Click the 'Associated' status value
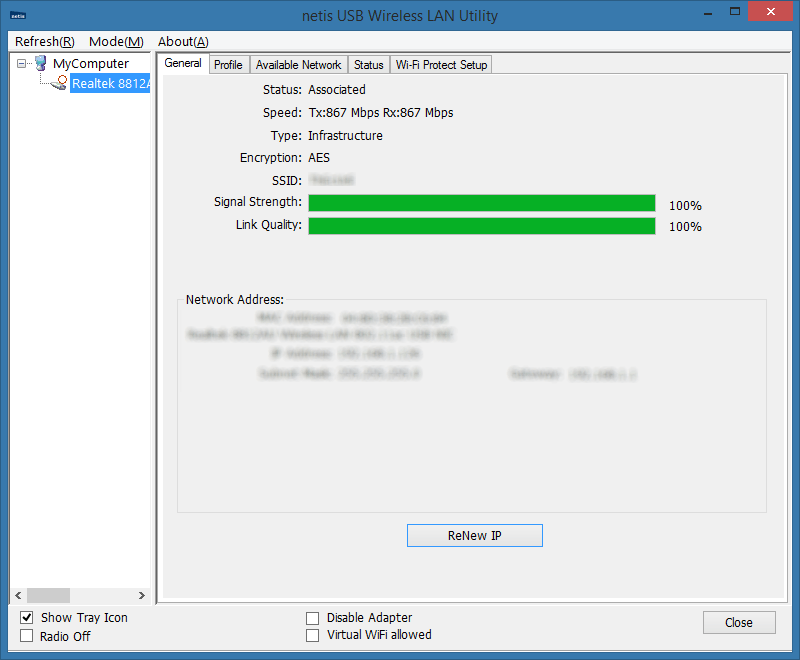 click(x=337, y=90)
